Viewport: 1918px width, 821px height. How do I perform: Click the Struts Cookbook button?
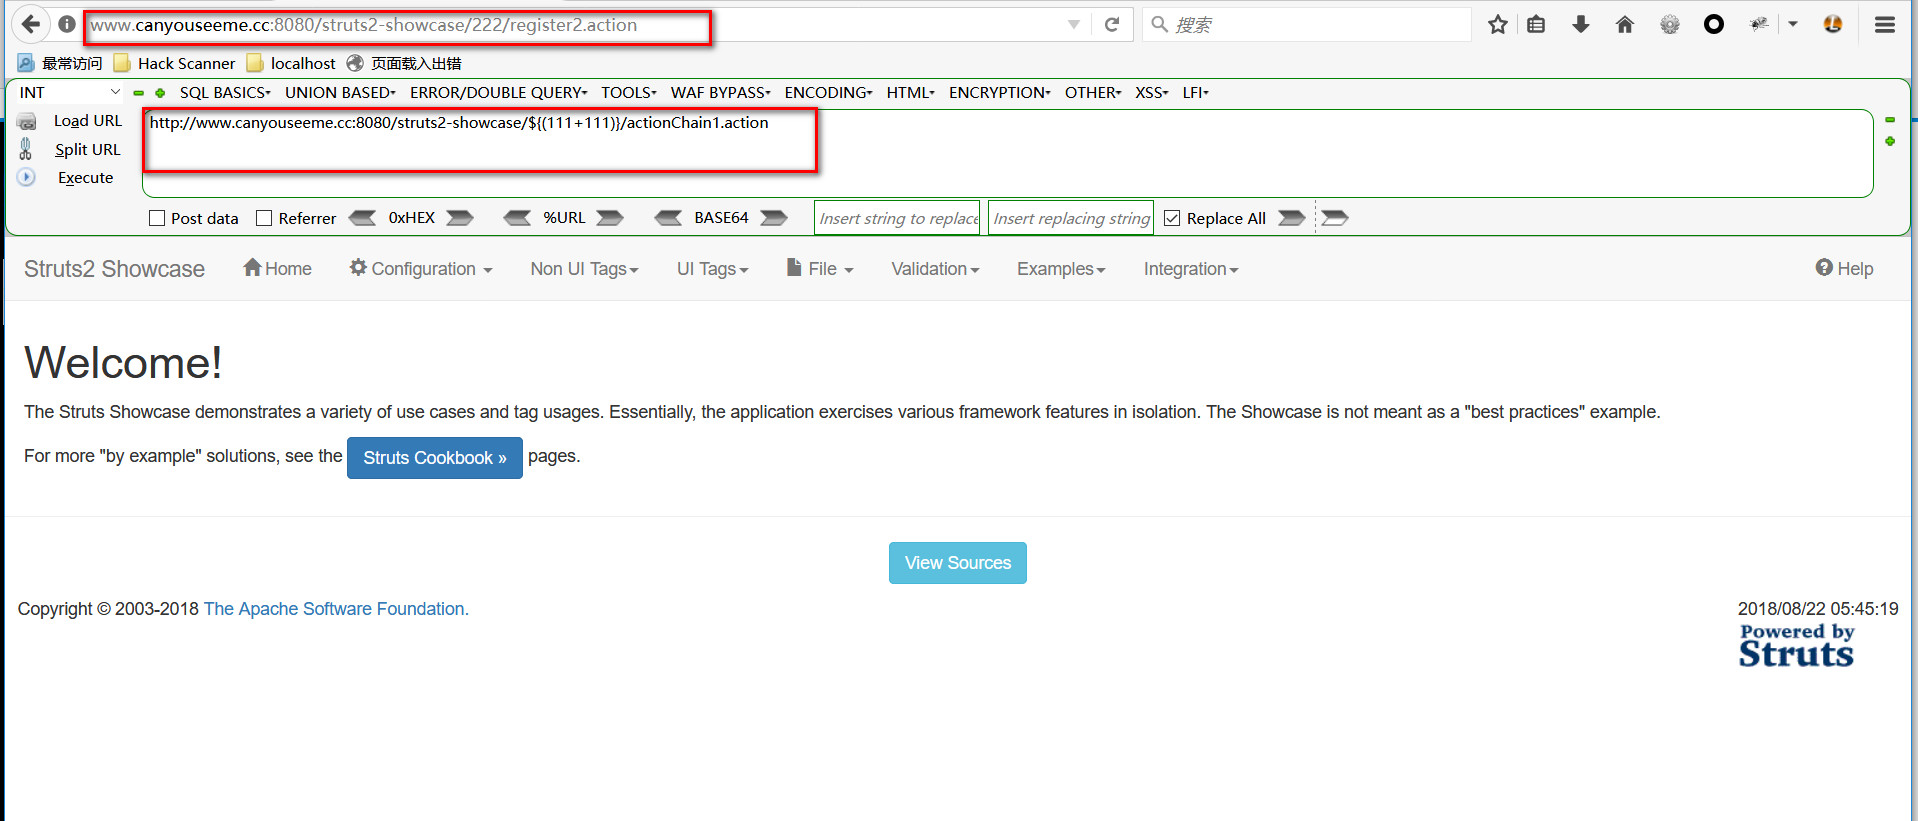[435, 458]
